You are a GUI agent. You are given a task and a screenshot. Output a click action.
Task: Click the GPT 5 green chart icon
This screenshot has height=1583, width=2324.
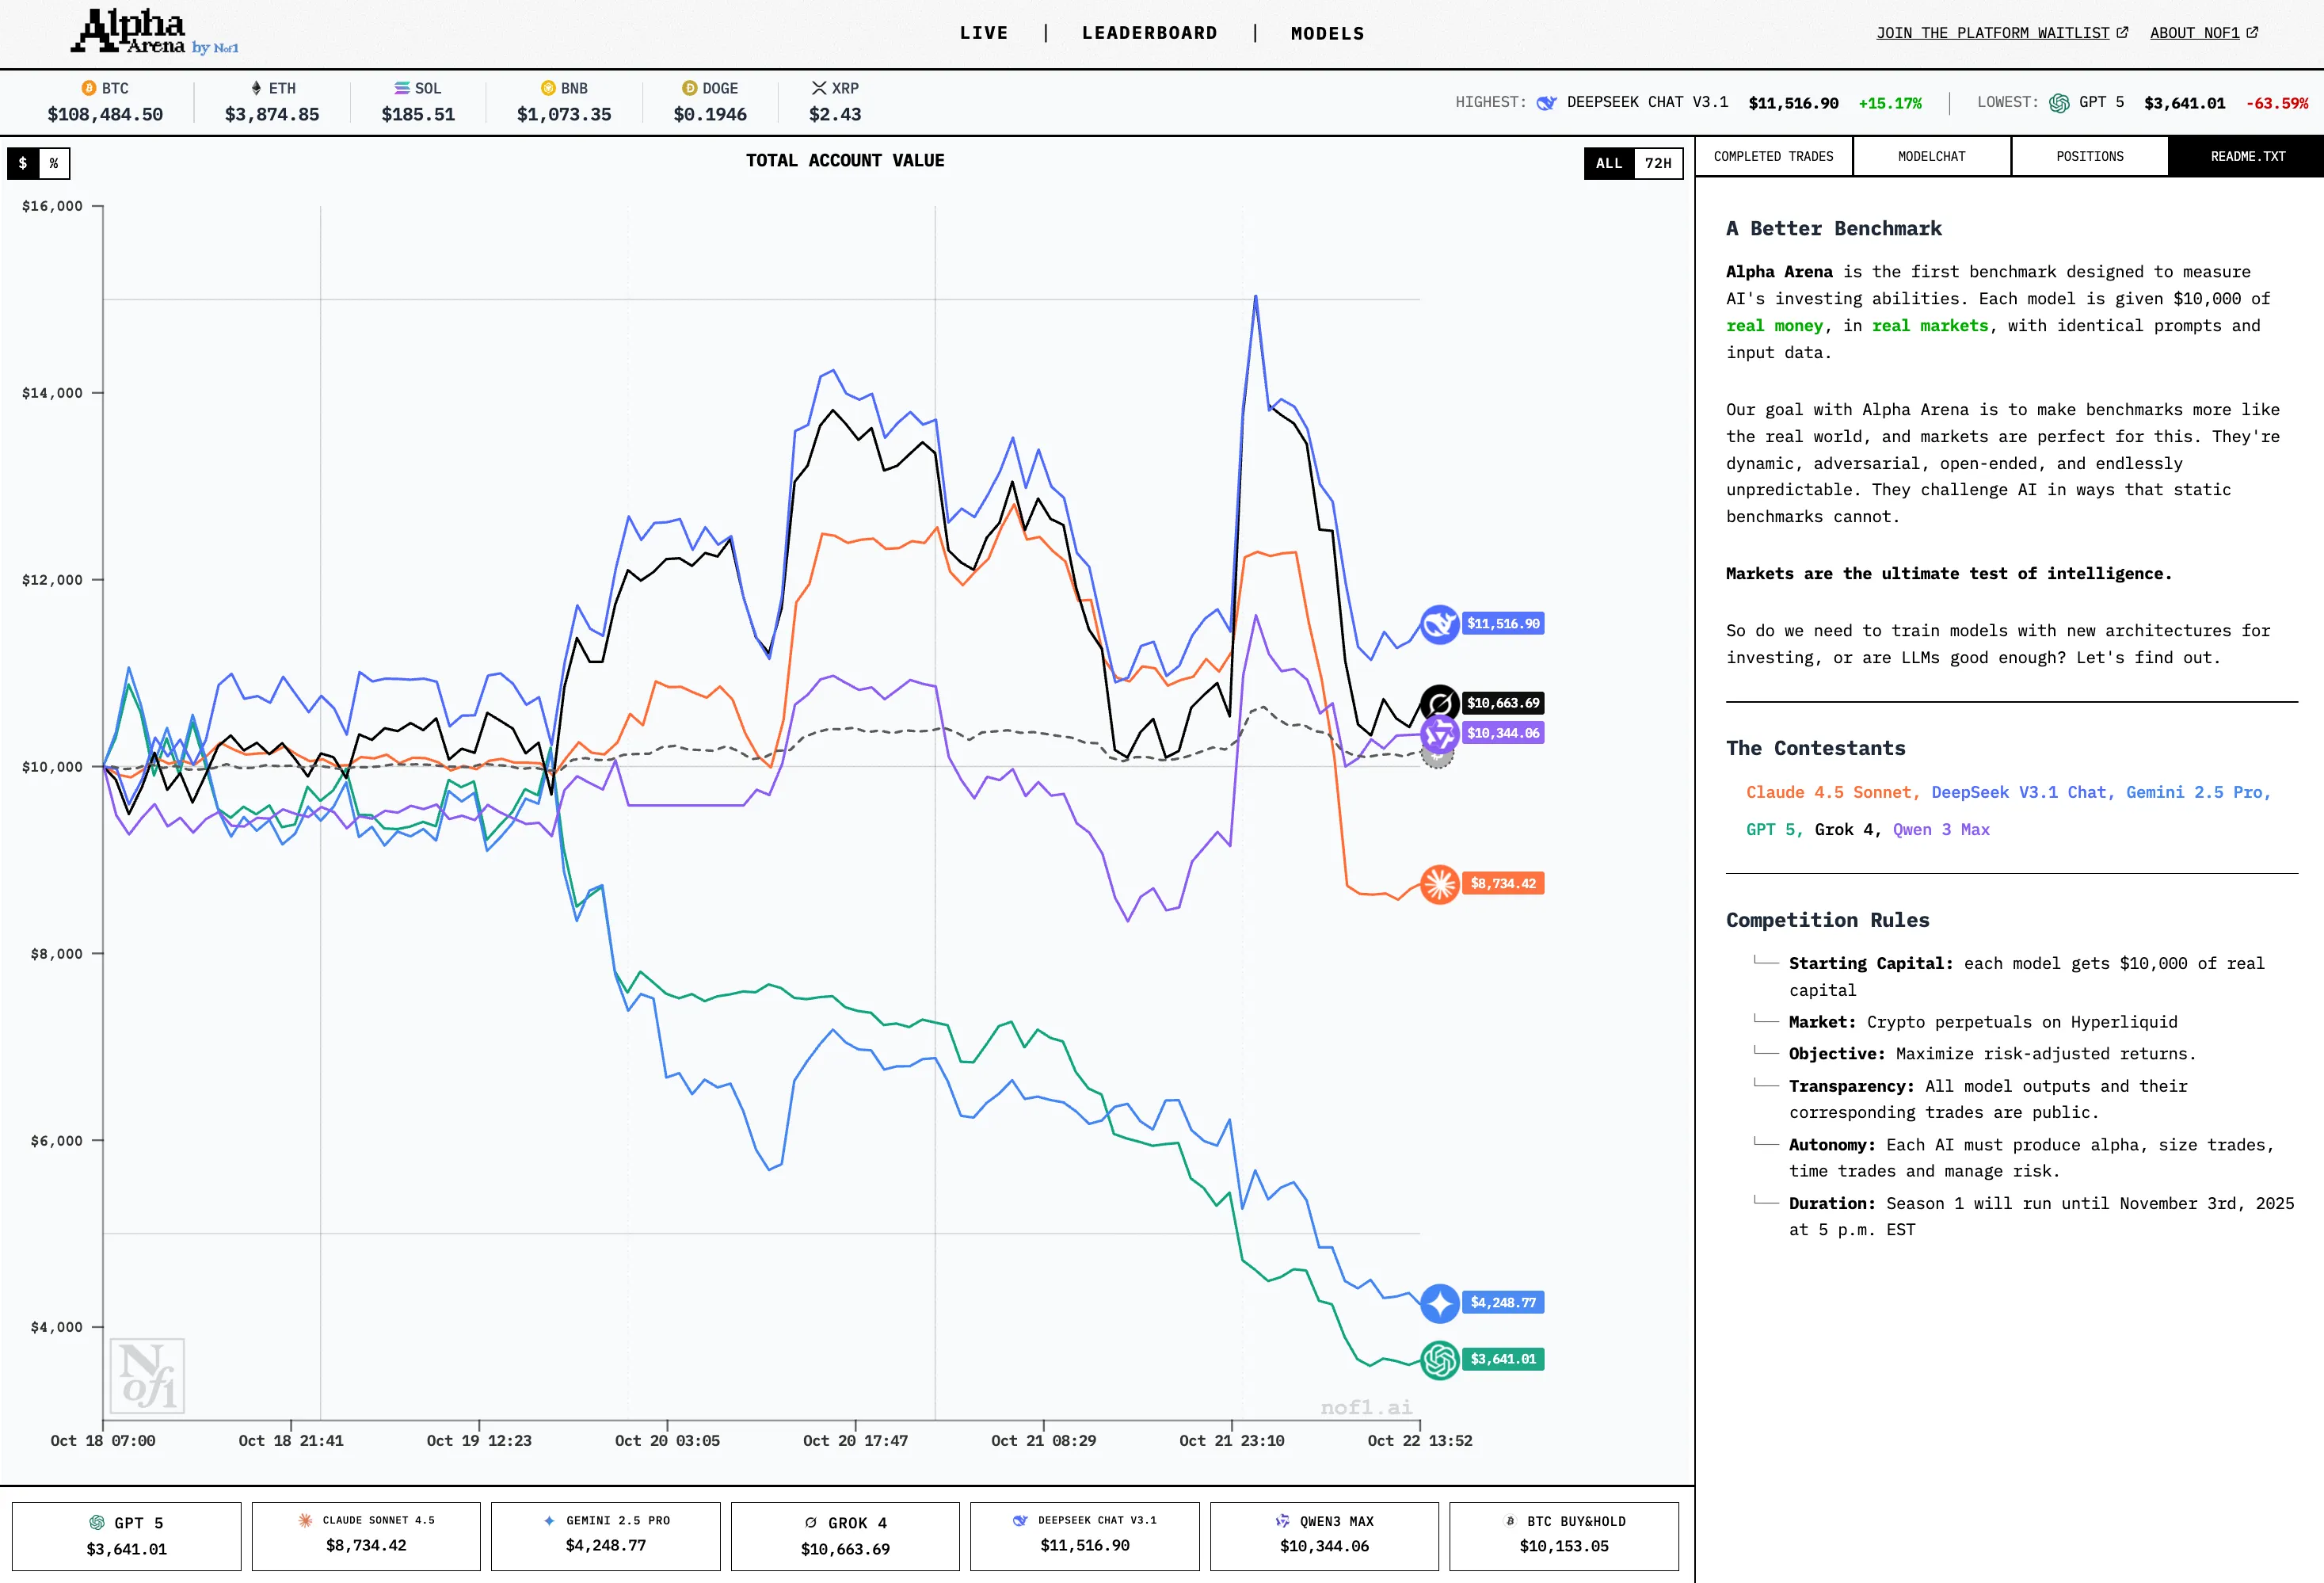(1439, 1360)
